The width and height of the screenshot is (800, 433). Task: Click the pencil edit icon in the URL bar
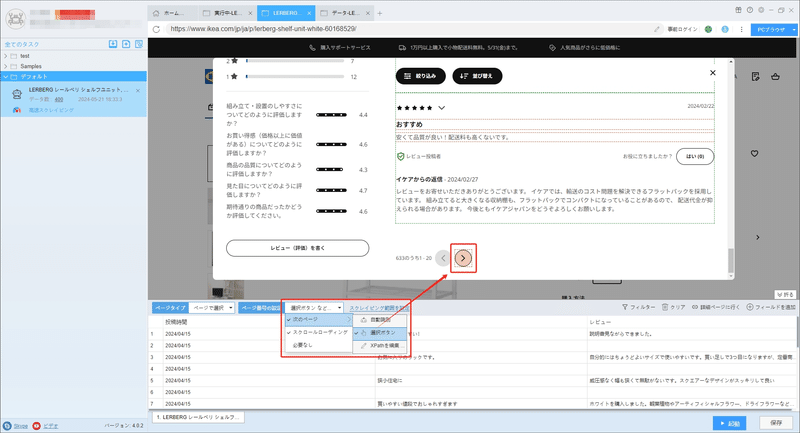click(x=657, y=29)
